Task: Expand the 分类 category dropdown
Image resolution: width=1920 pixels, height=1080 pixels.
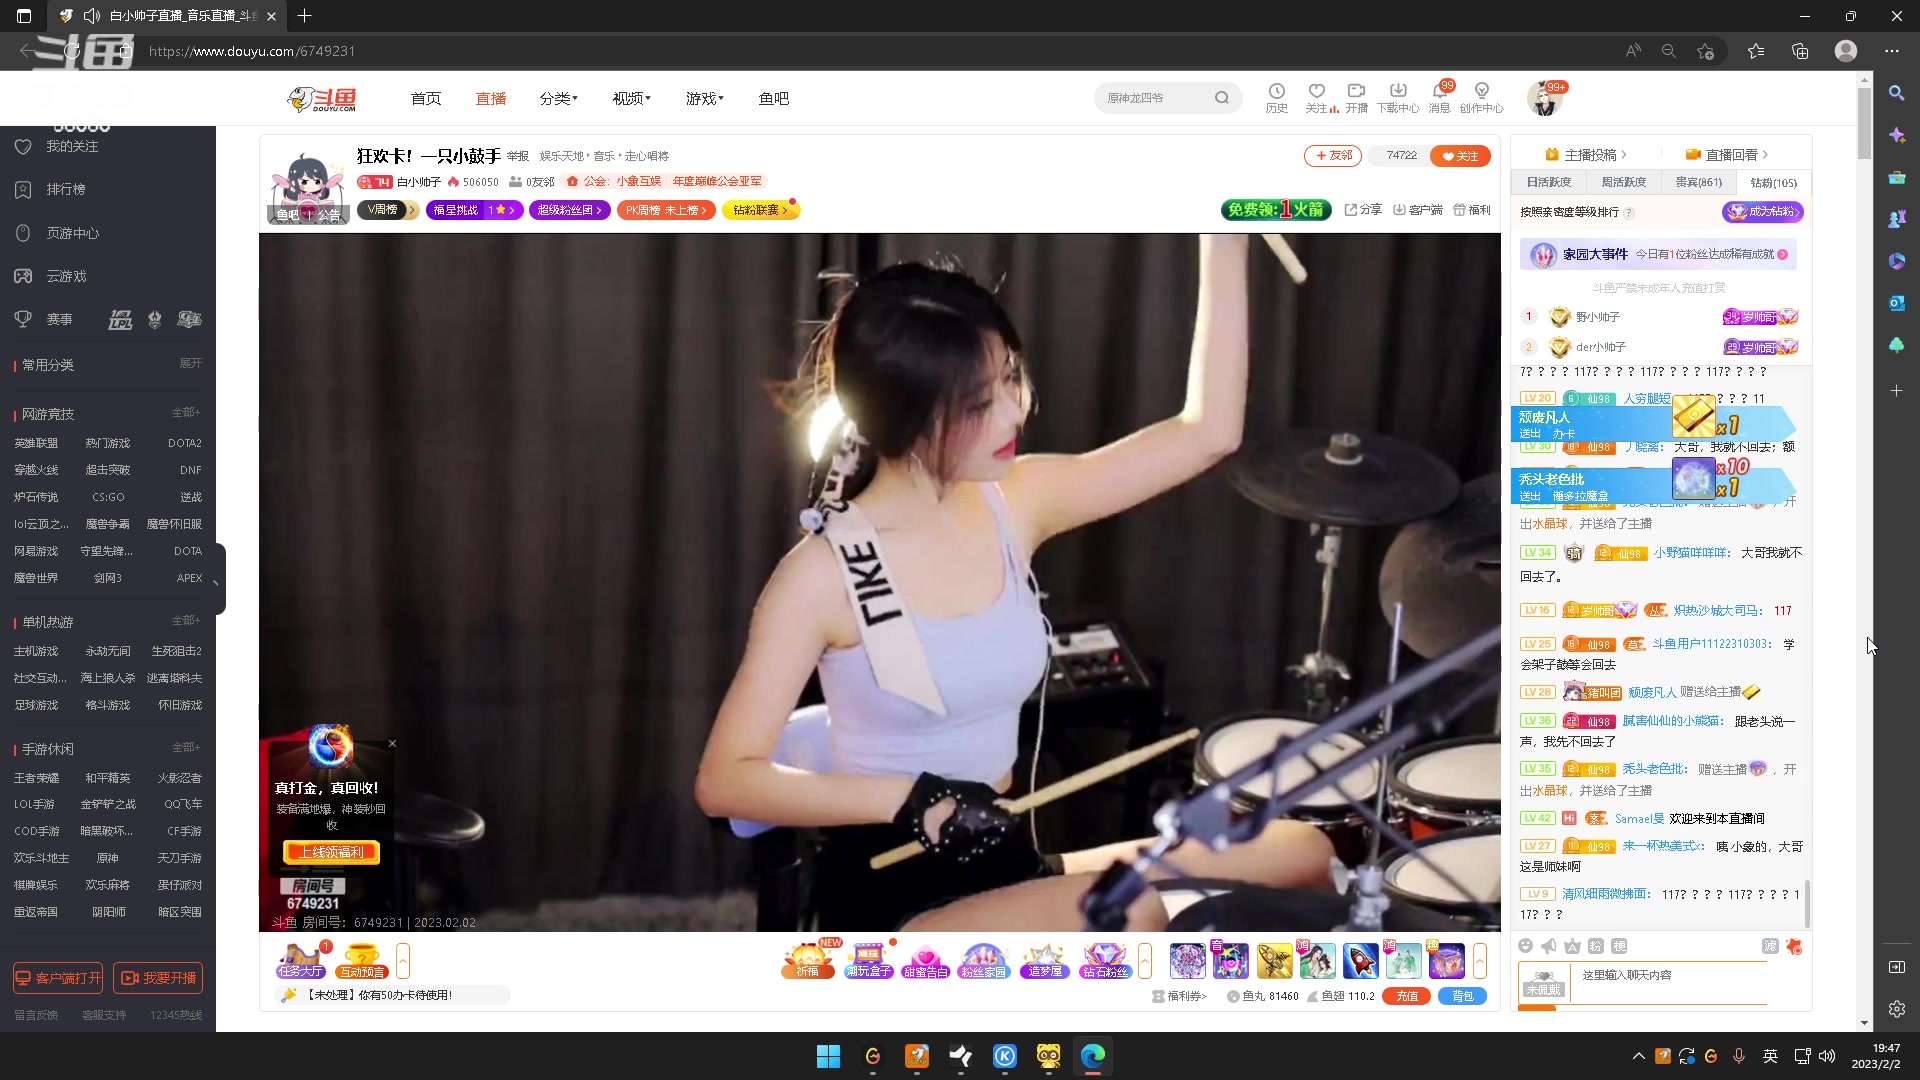Action: click(558, 98)
